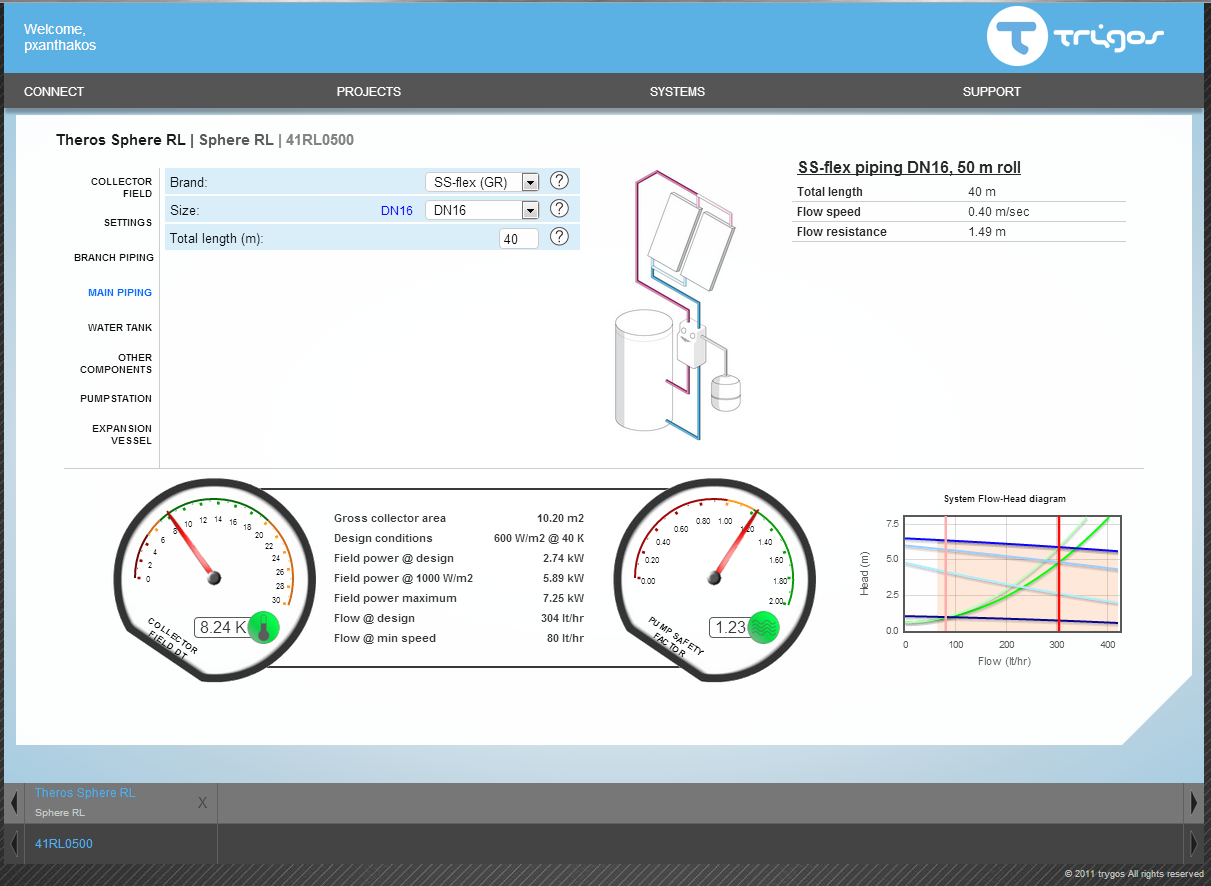This screenshot has height=886, width=1211.
Task: Click the copyright 2011 trygos footer text
Action: point(1134,874)
